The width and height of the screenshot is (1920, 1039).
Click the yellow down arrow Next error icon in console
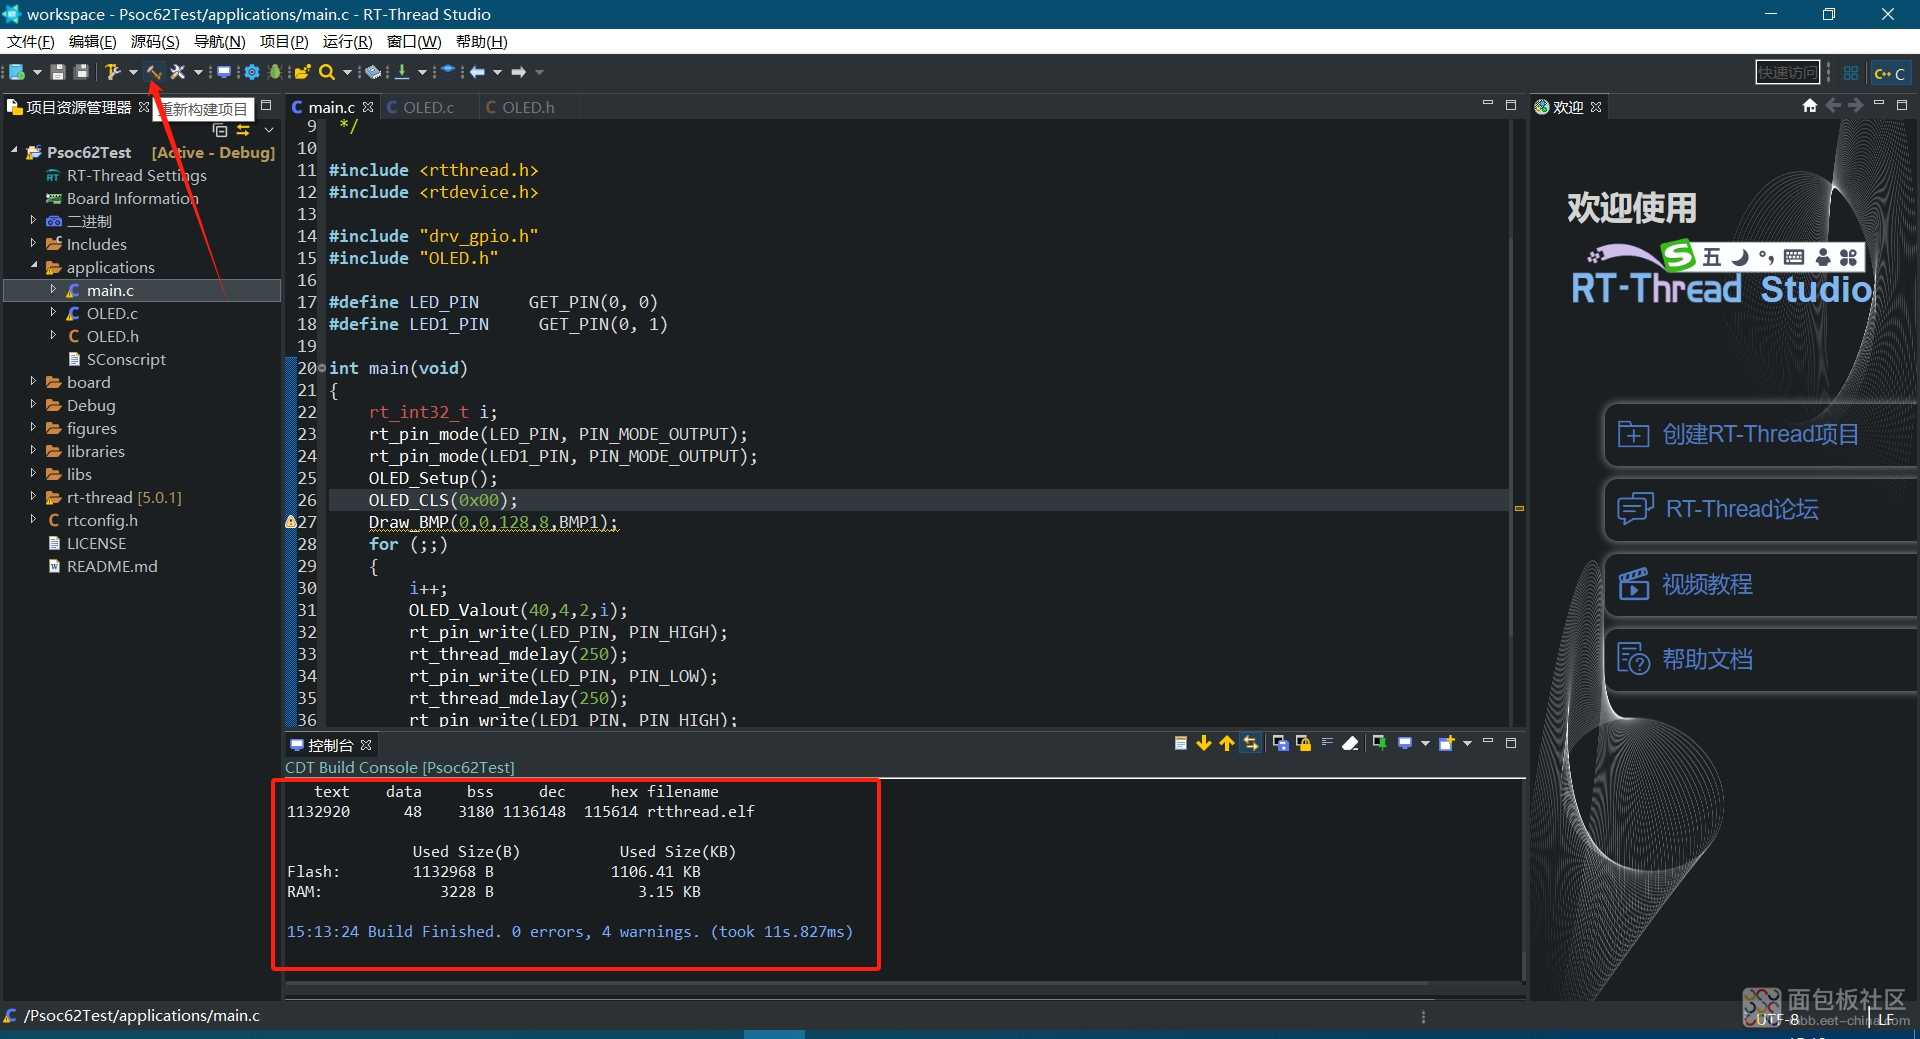click(1203, 743)
